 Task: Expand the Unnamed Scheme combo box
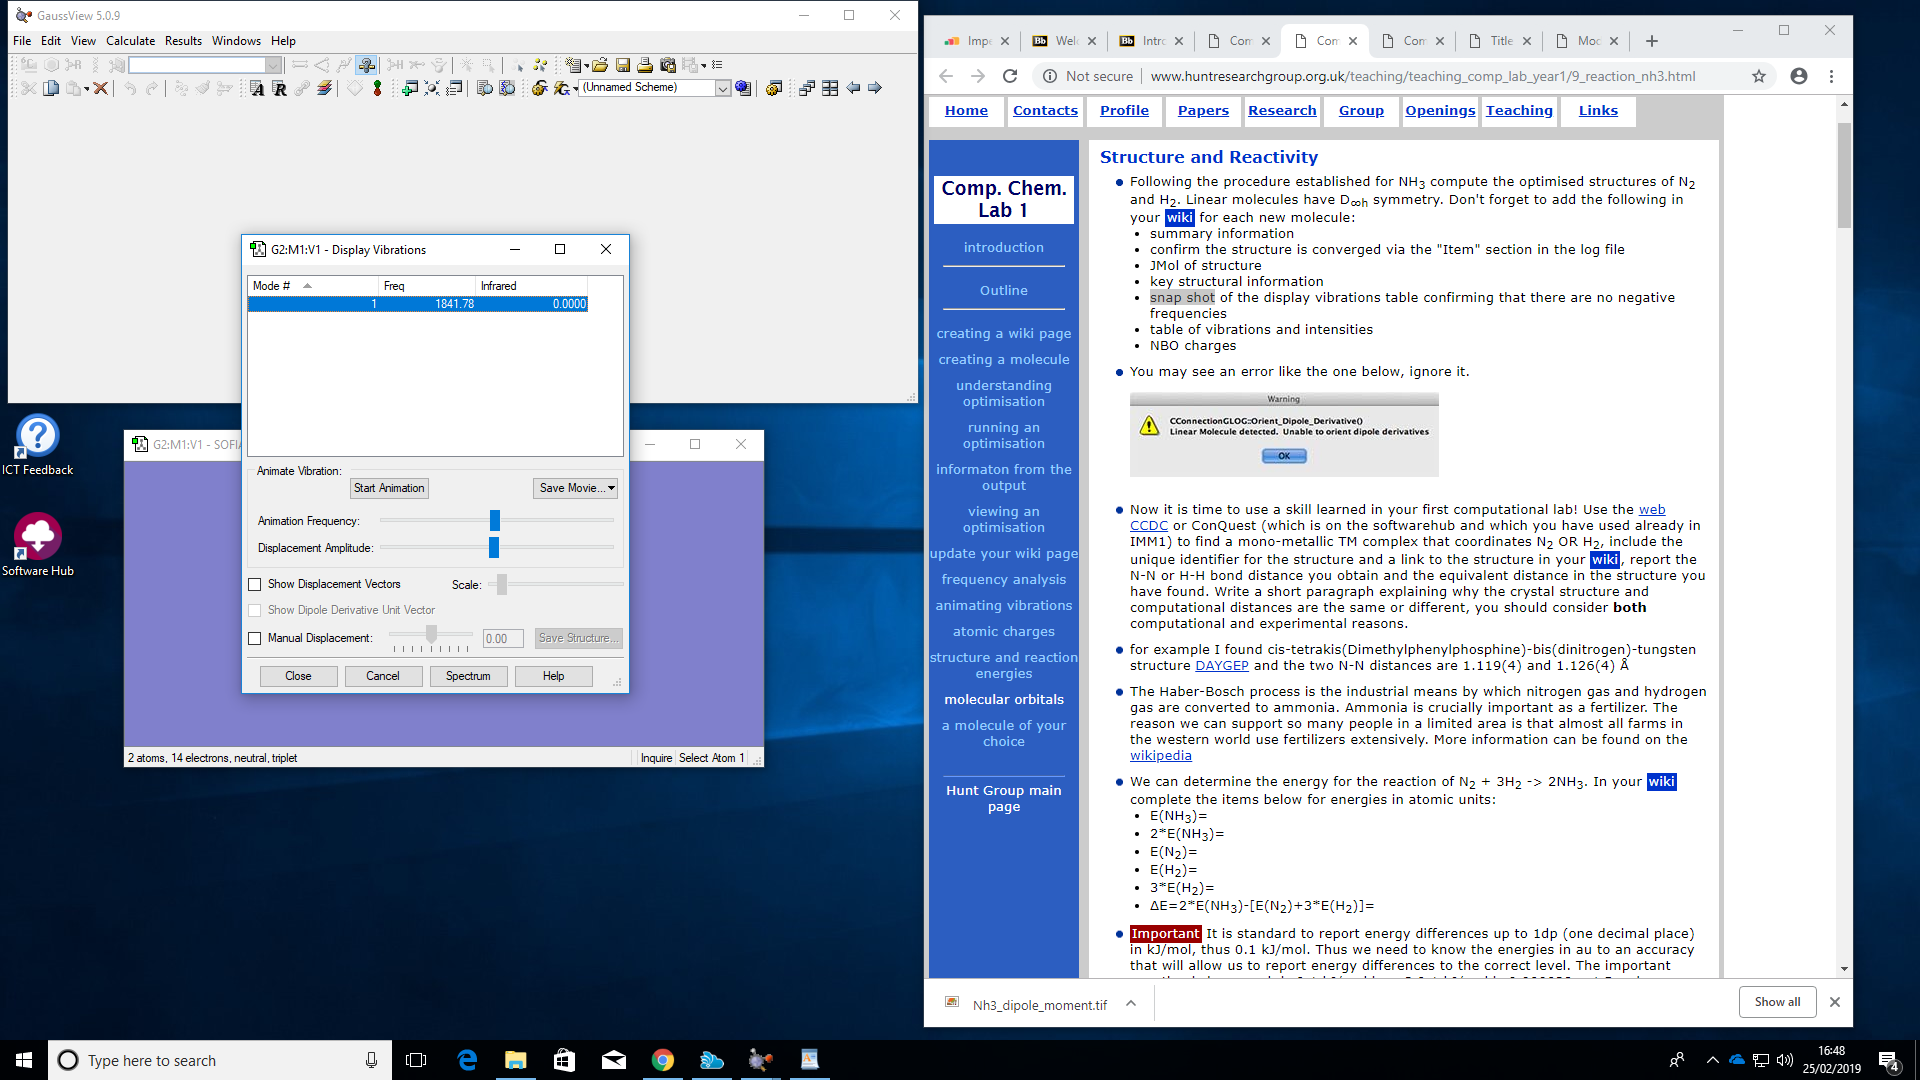[x=722, y=88]
